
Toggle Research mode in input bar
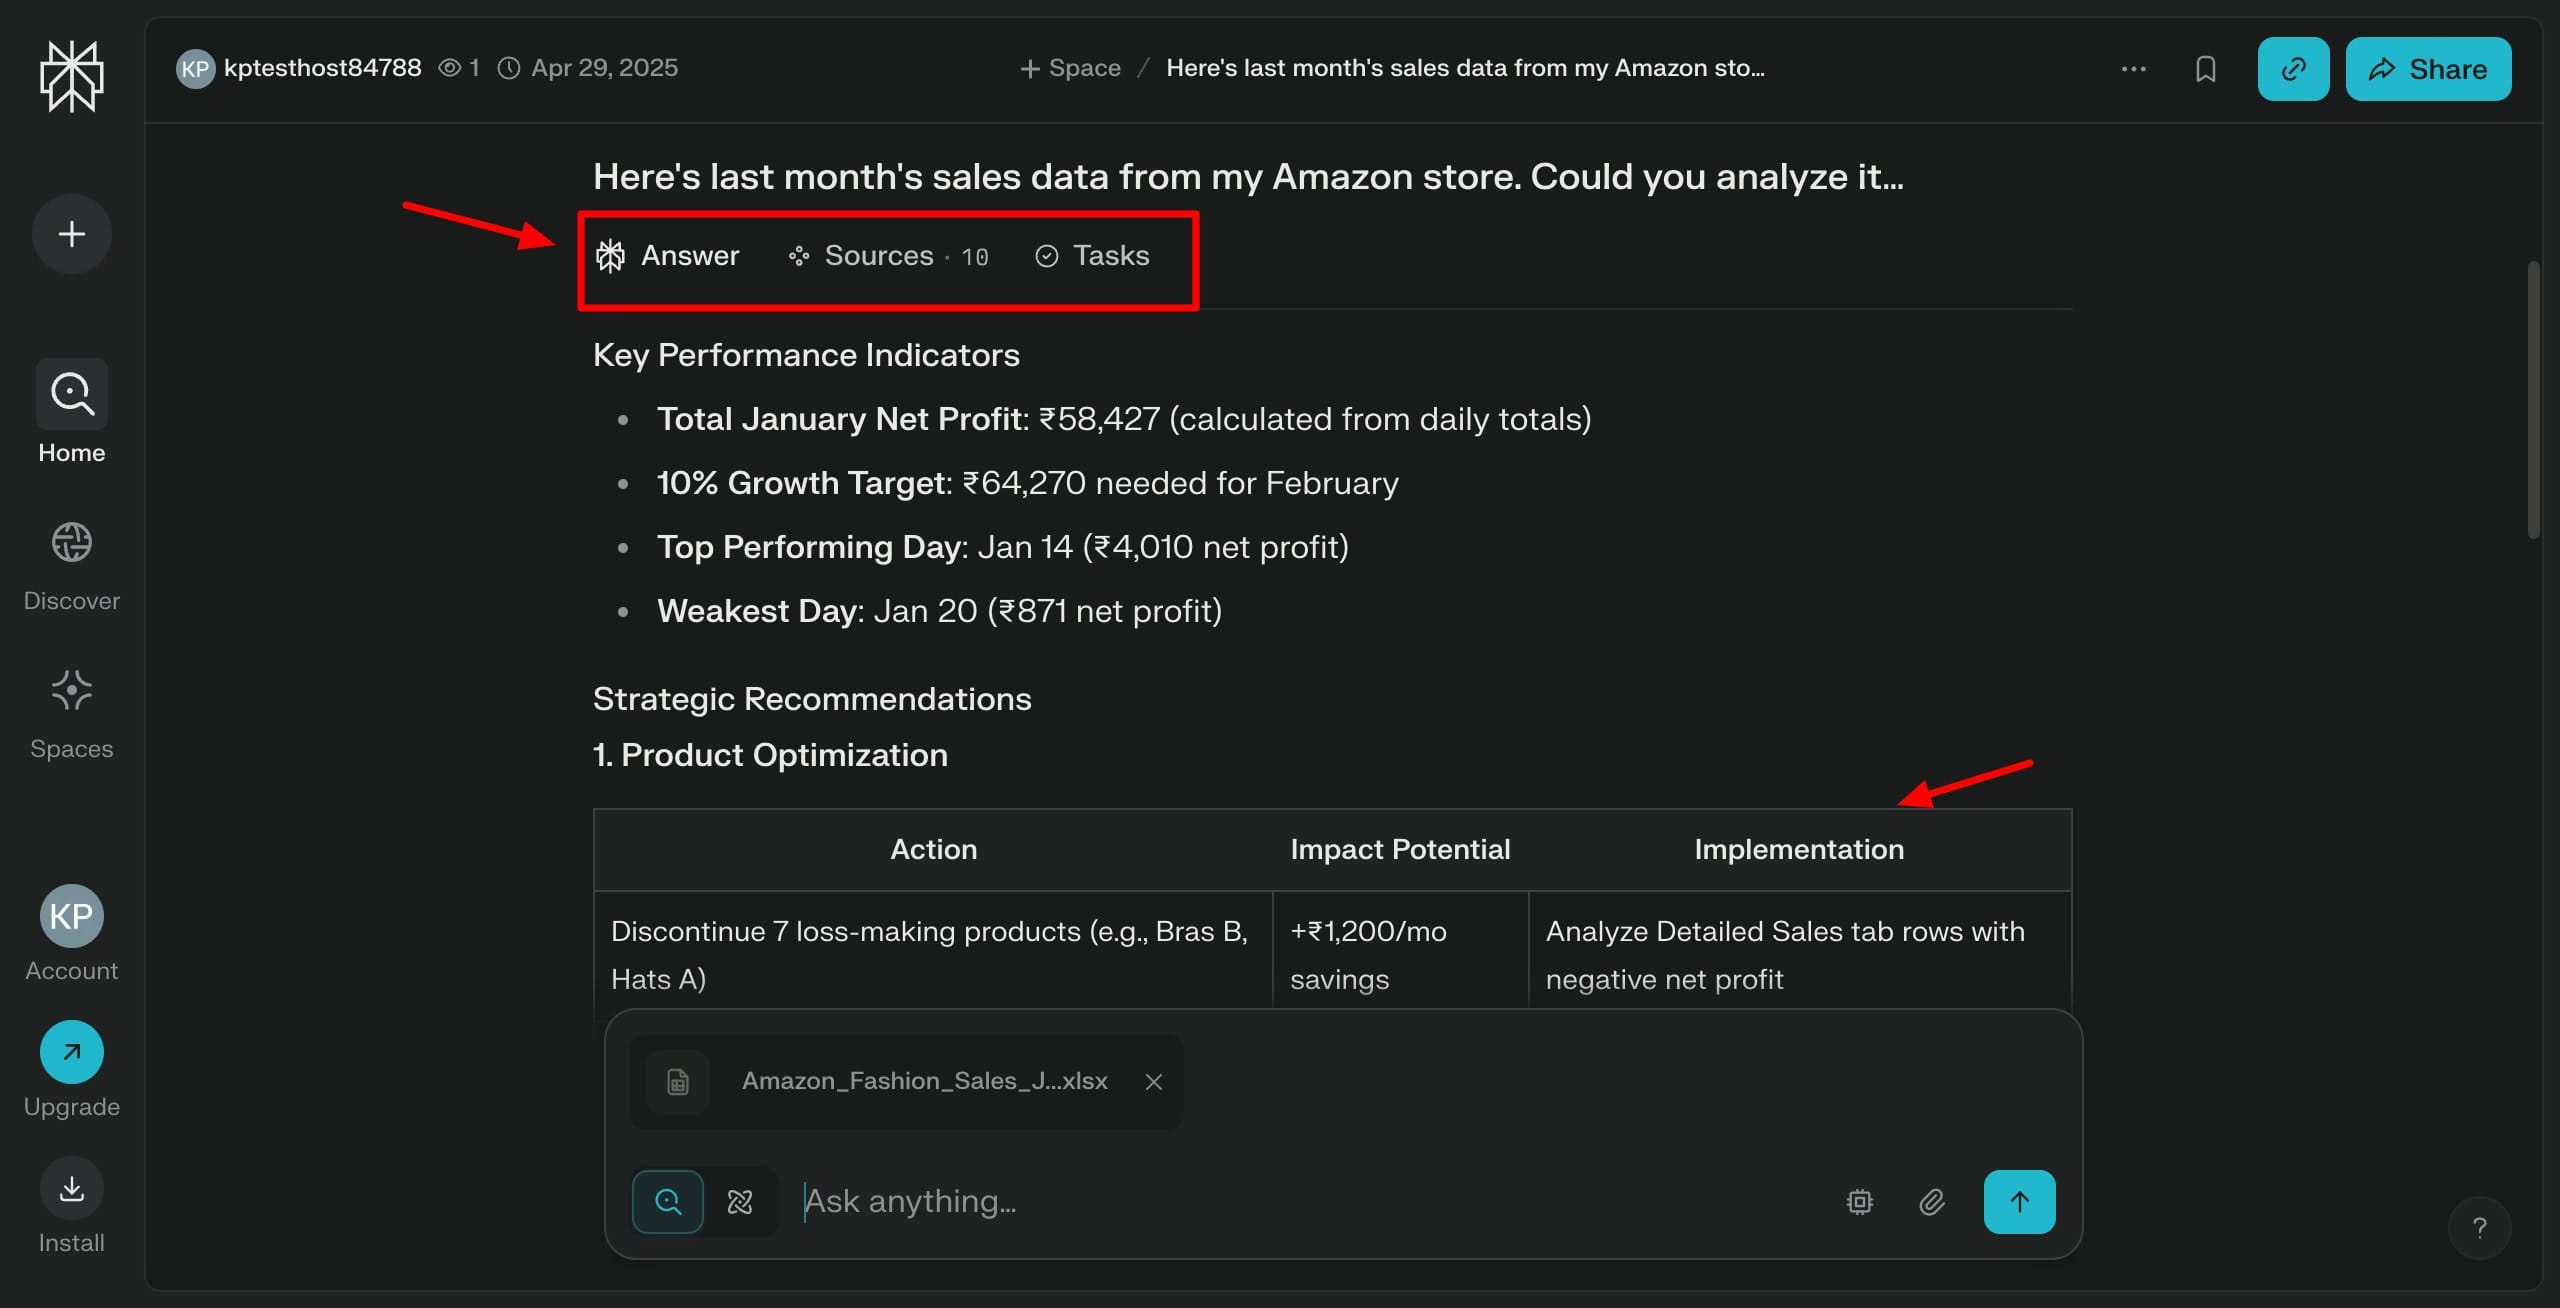click(x=740, y=1202)
